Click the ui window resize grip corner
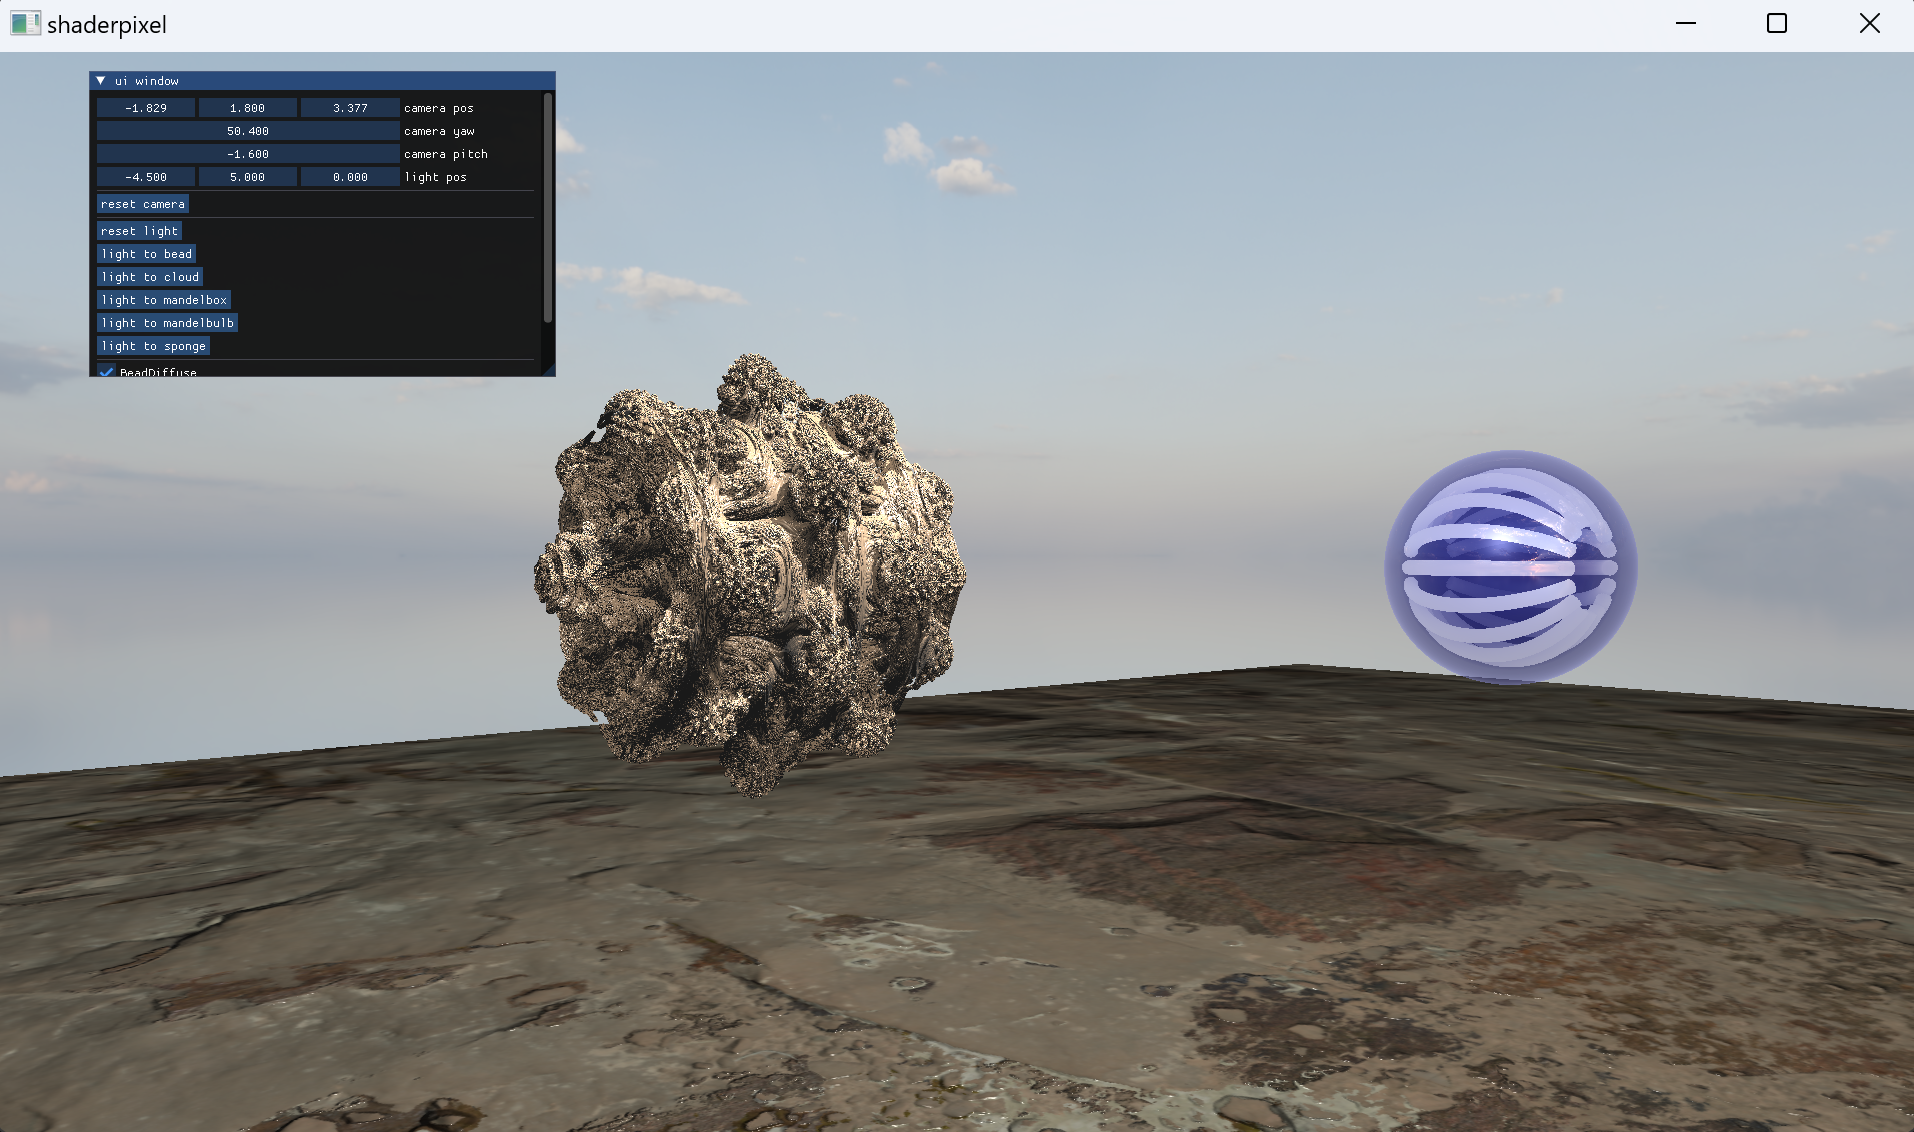Screen dimensions: 1914x1132 pos(548,370)
